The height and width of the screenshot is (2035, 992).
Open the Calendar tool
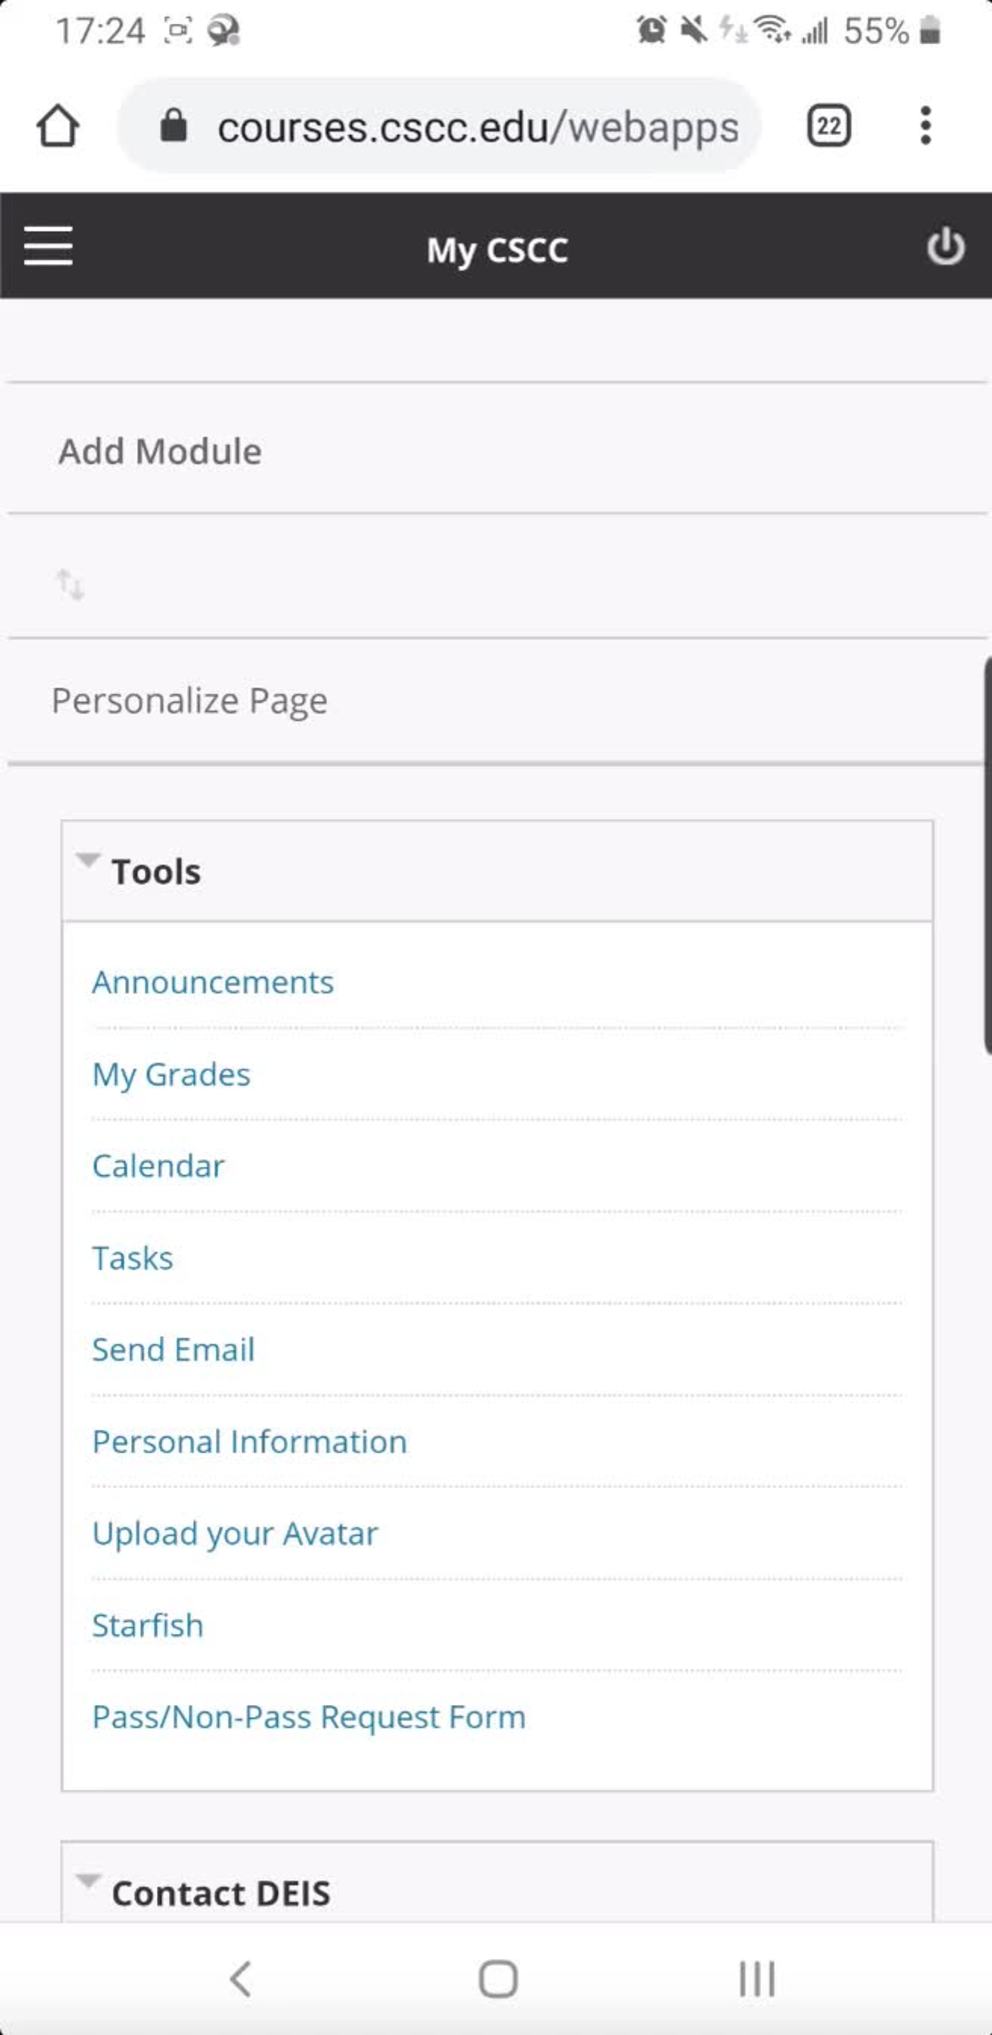[158, 1166]
